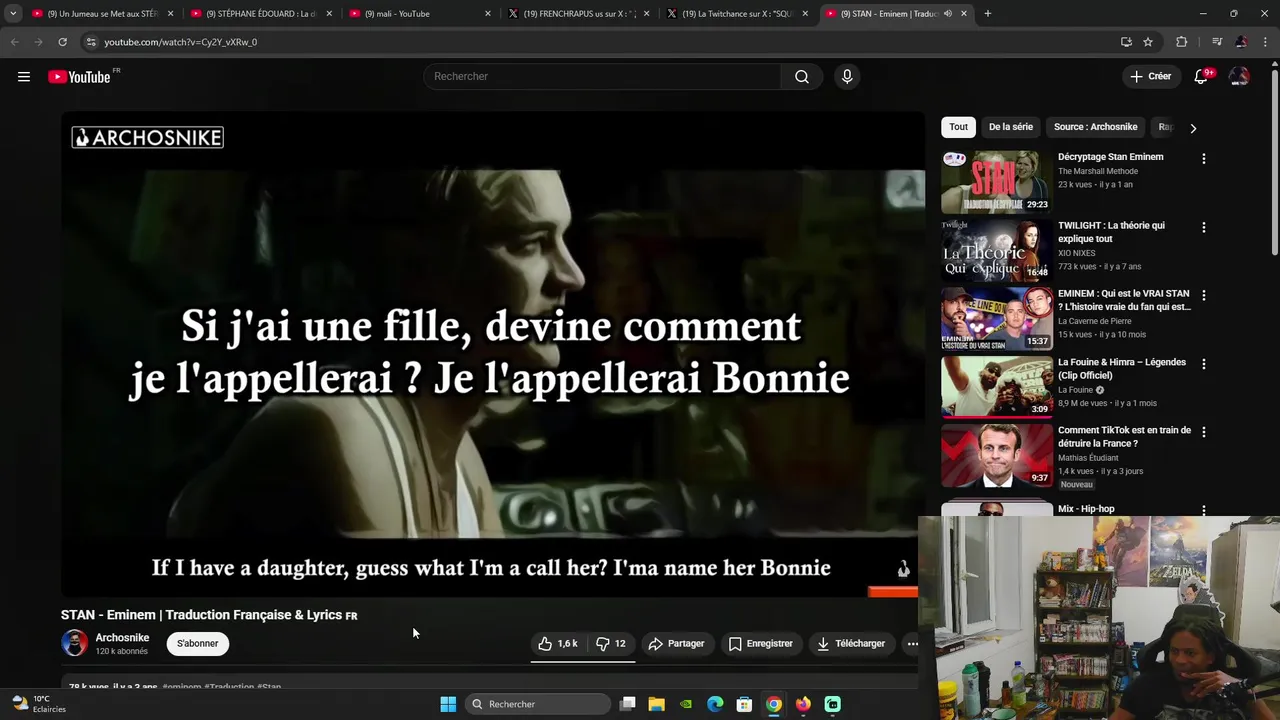This screenshot has width=1280, height=720.
Task: Open File Explorer from the taskbar
Action: click(x=656, y=704)
